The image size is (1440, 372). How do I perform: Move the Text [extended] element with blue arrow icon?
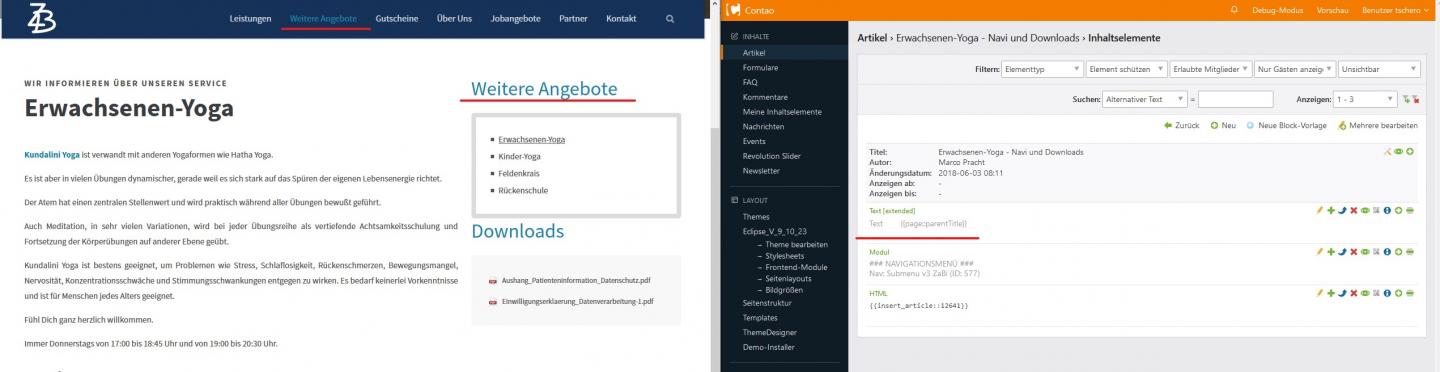(1342, 210)
